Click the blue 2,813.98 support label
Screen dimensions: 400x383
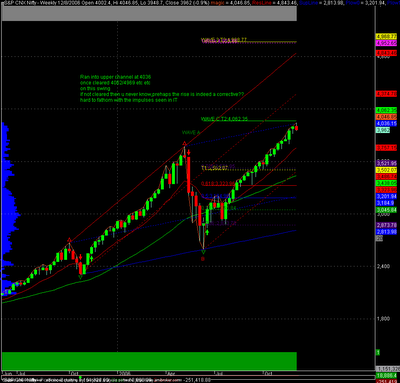(x=386, y=232)
